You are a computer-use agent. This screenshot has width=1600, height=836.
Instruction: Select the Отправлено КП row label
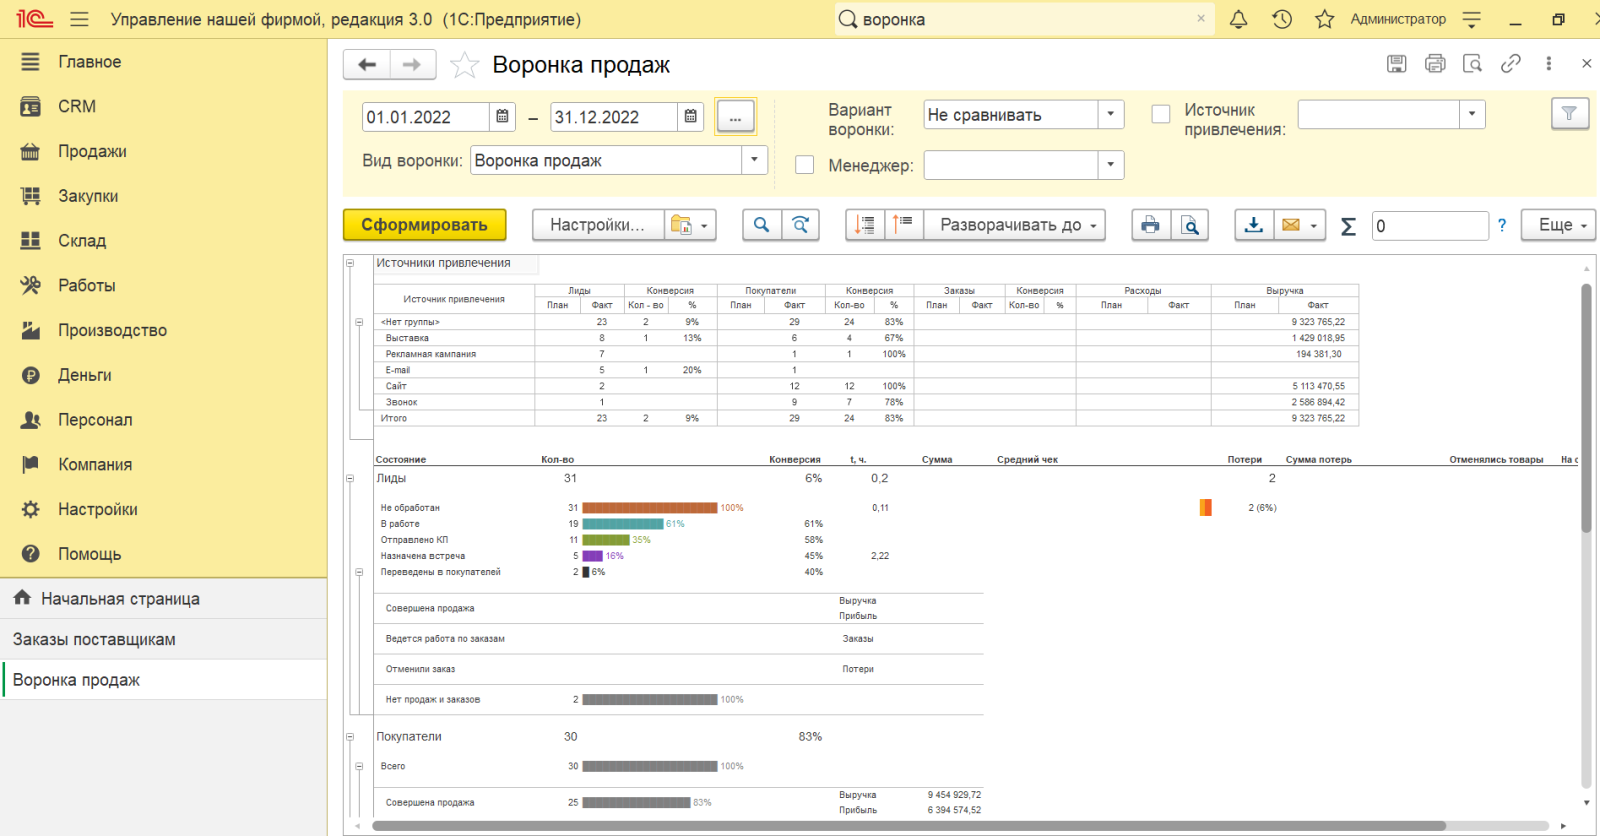(x=414, y=540)
